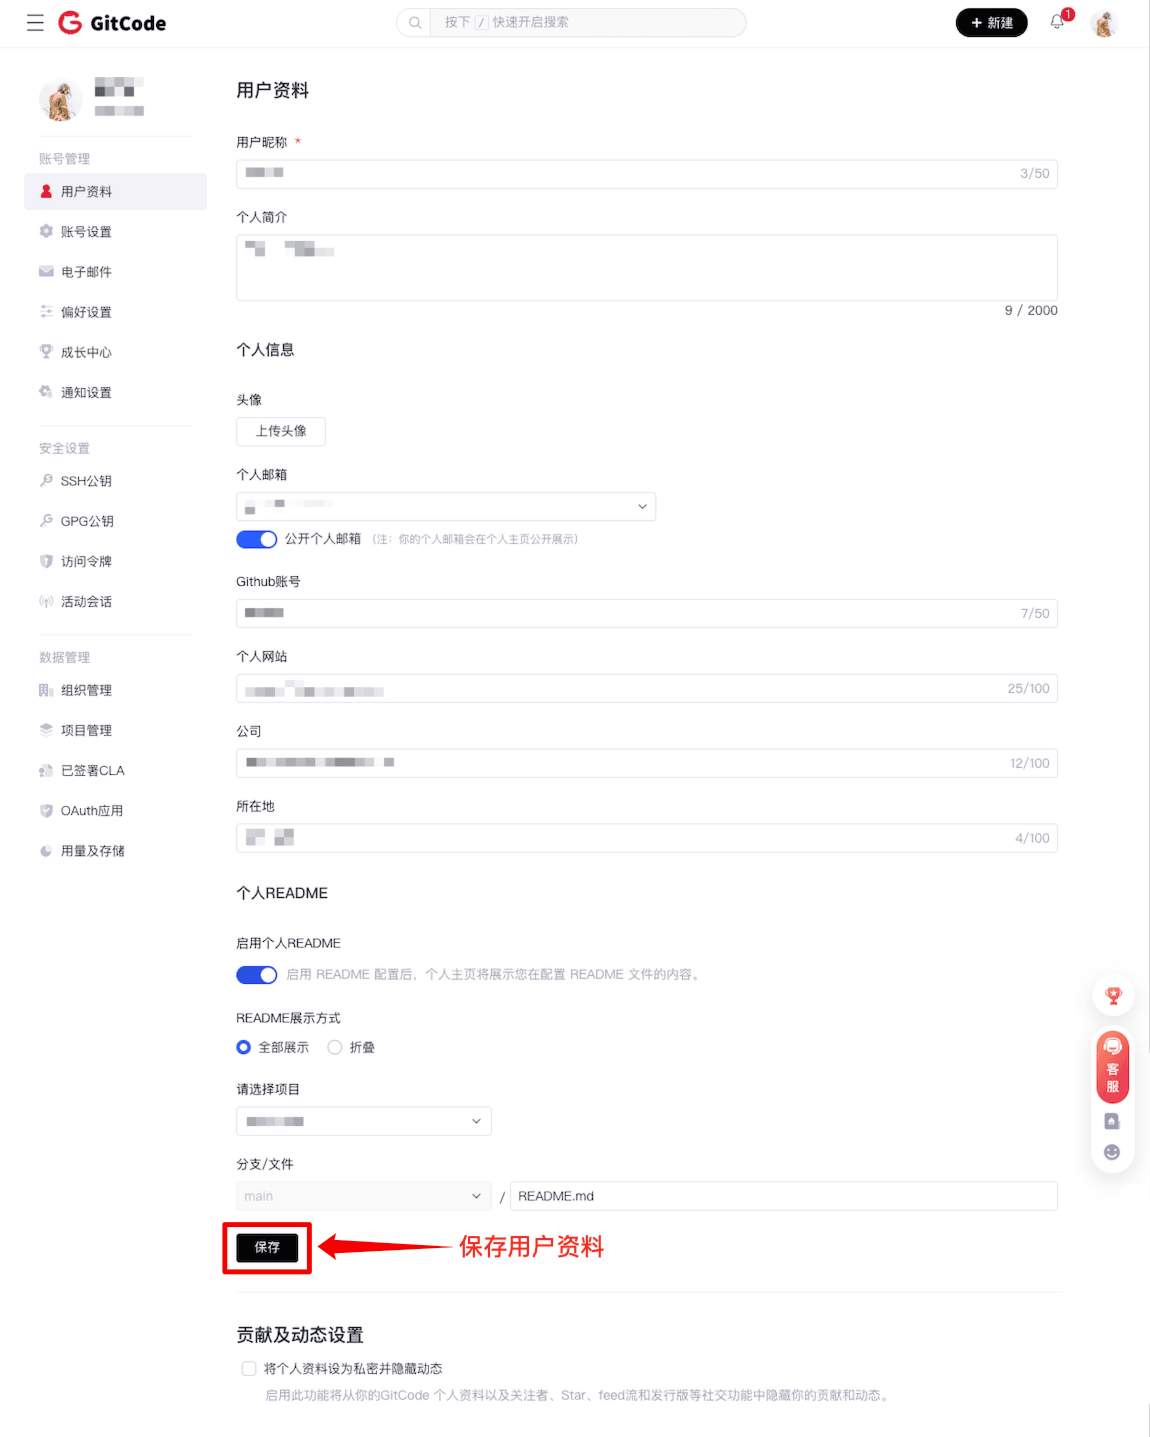Check 将个人资料设为私密并隐藏动态 box
Image resolution: width=1150 pixels, height=1437 pixels.
pyautogui.click(x=249, y=1368)
